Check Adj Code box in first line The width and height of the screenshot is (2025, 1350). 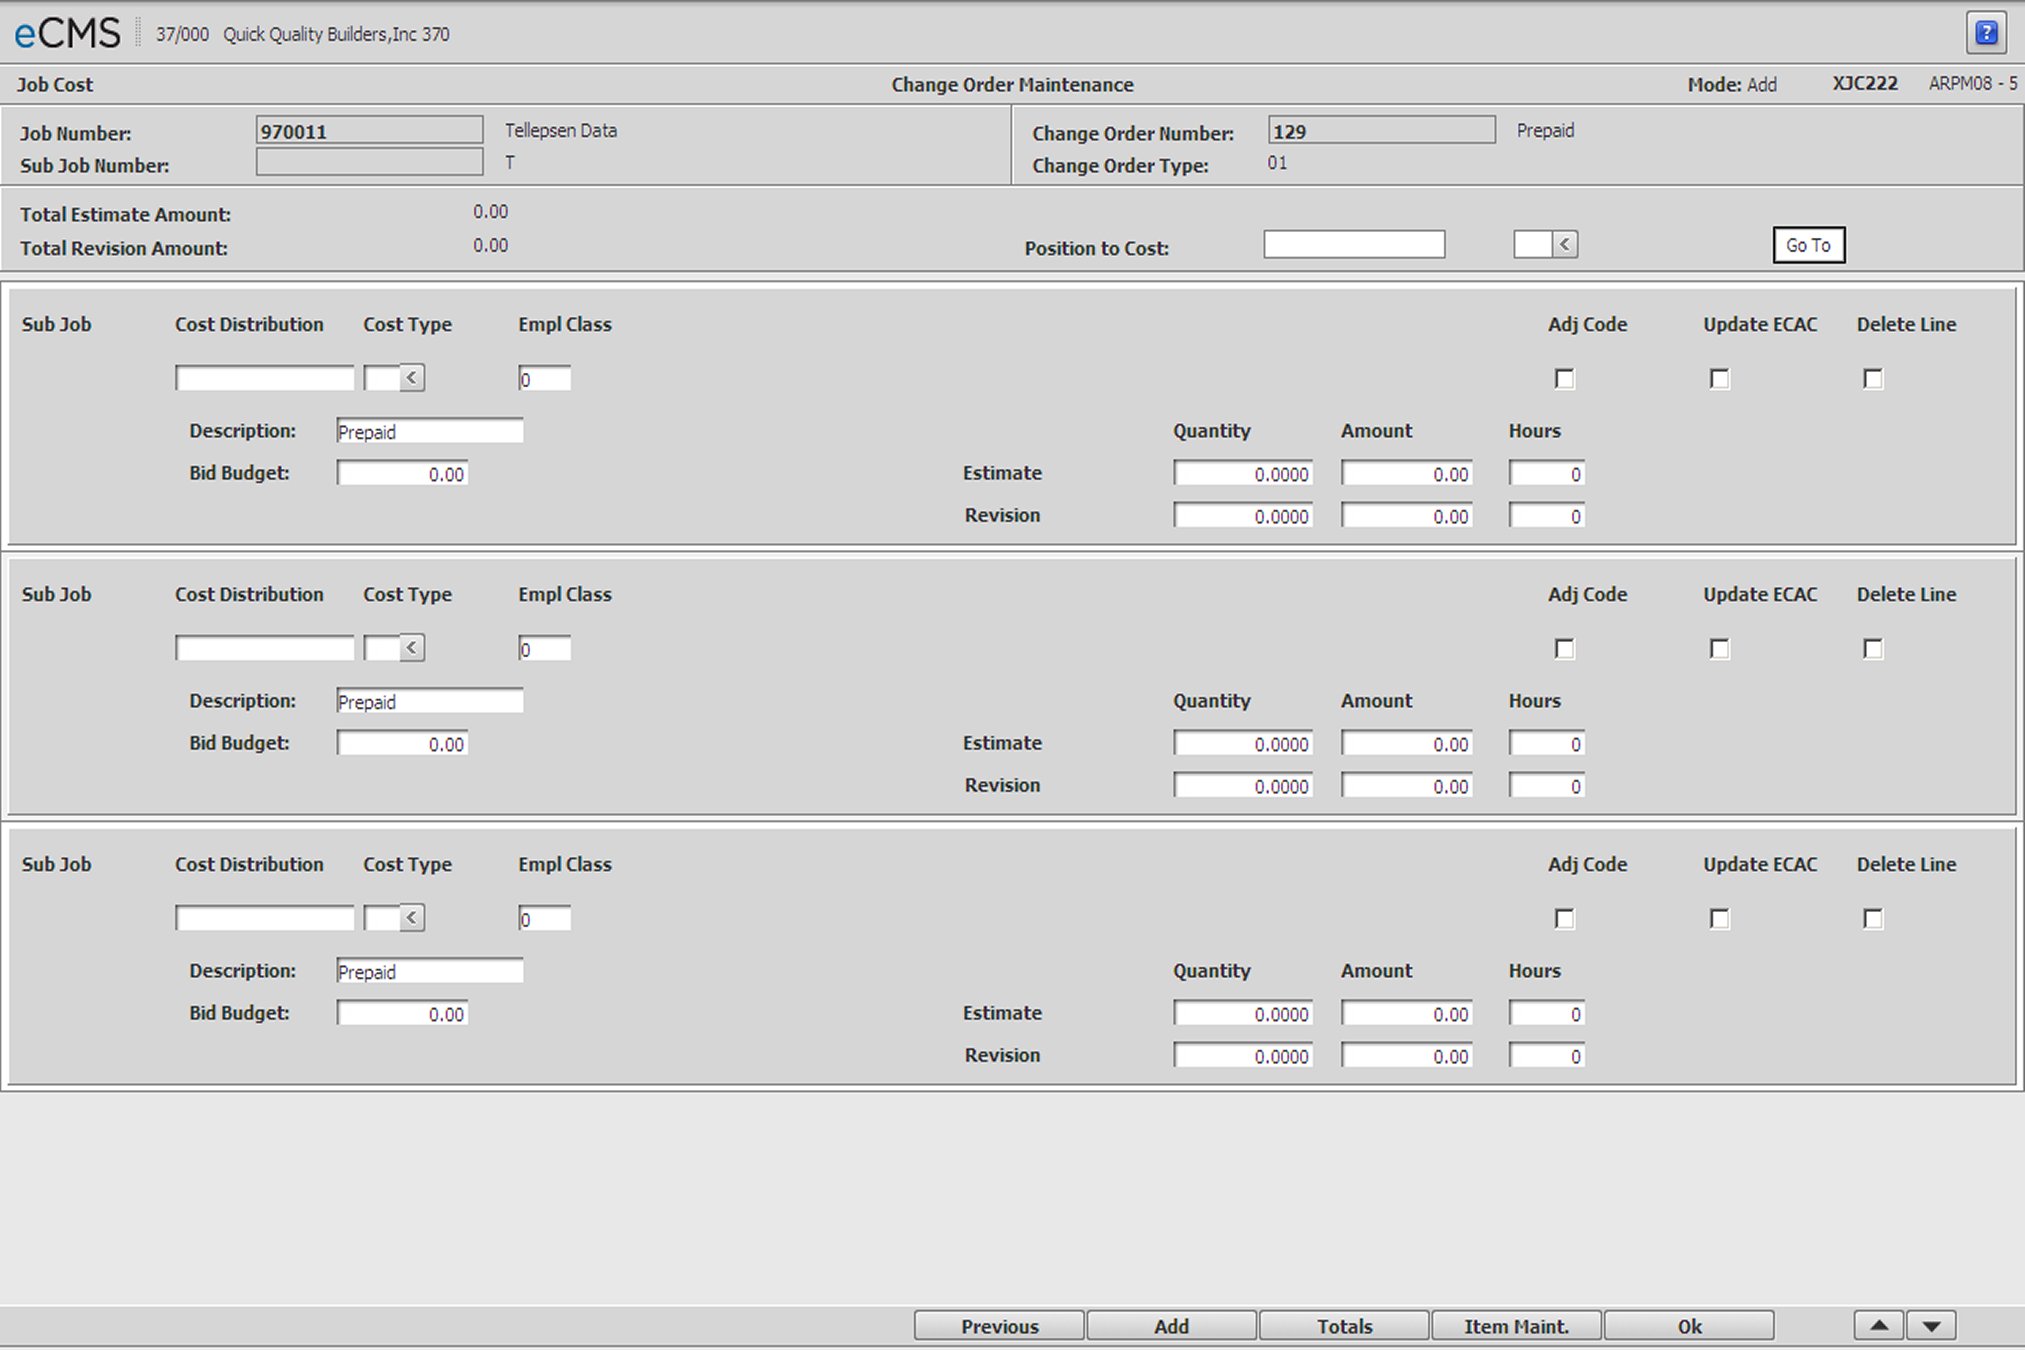click(1564, 379)
